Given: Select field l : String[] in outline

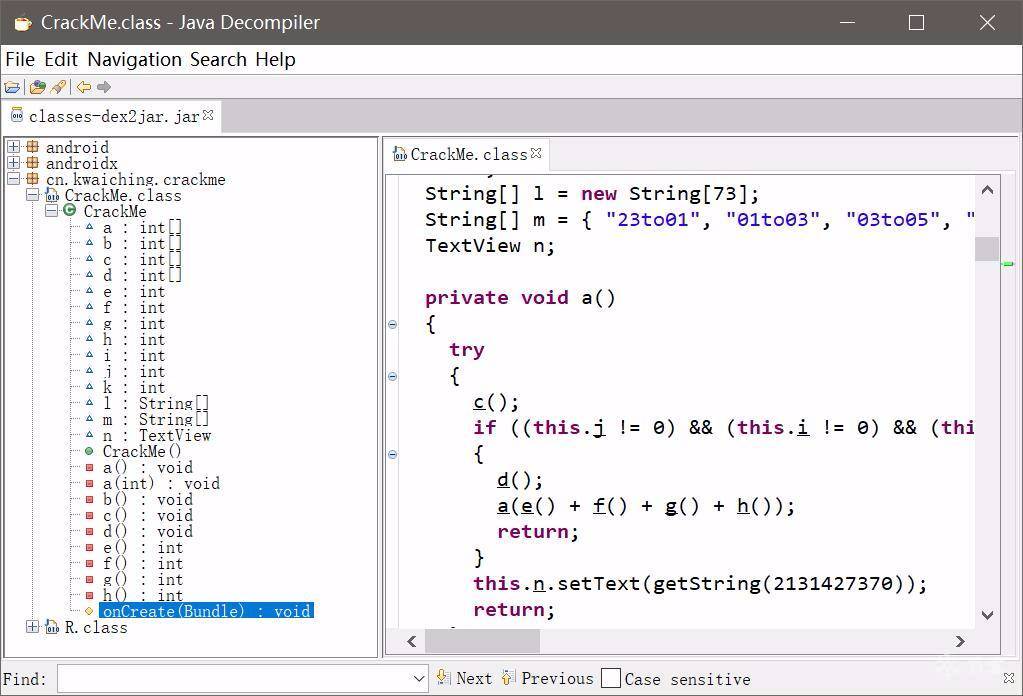Looking at the screenshot, I should (156, 404).
